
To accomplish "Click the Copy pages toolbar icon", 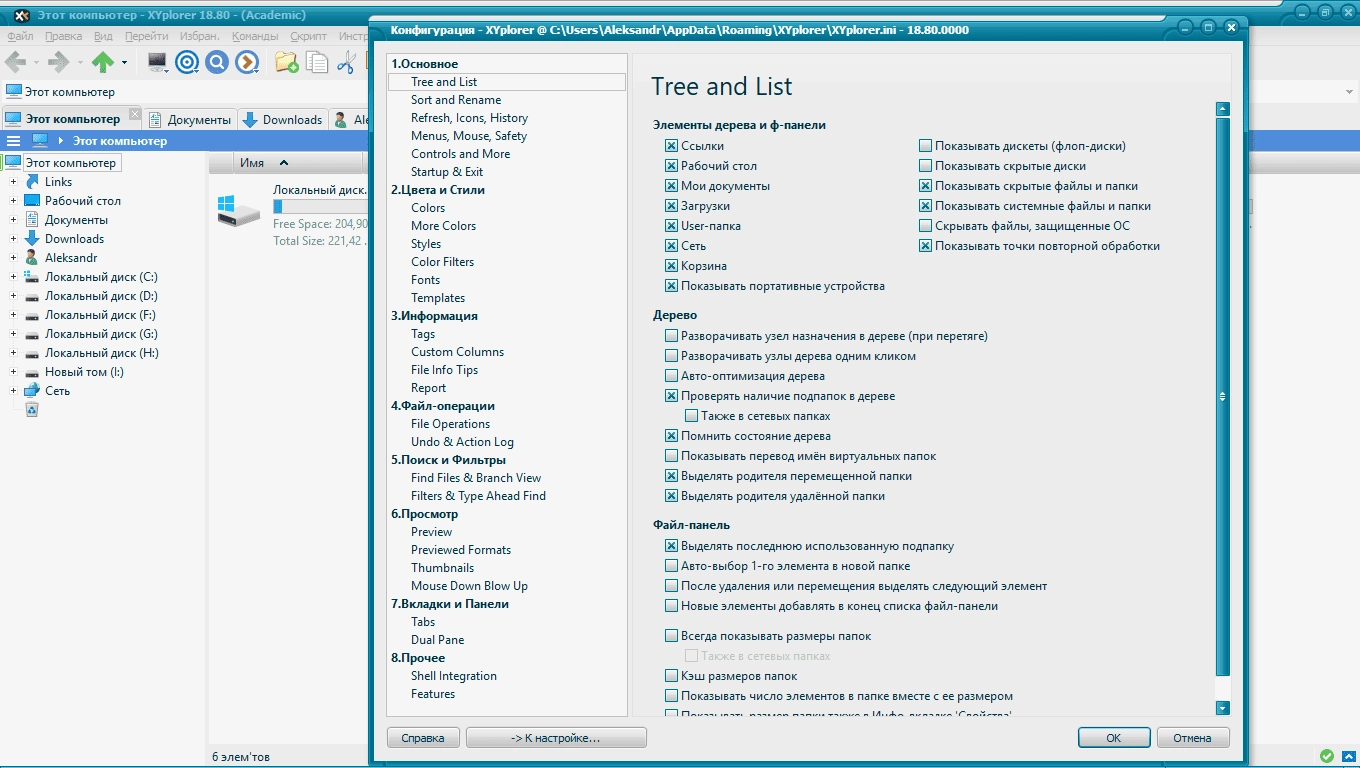I will click(x=317, y=62).
